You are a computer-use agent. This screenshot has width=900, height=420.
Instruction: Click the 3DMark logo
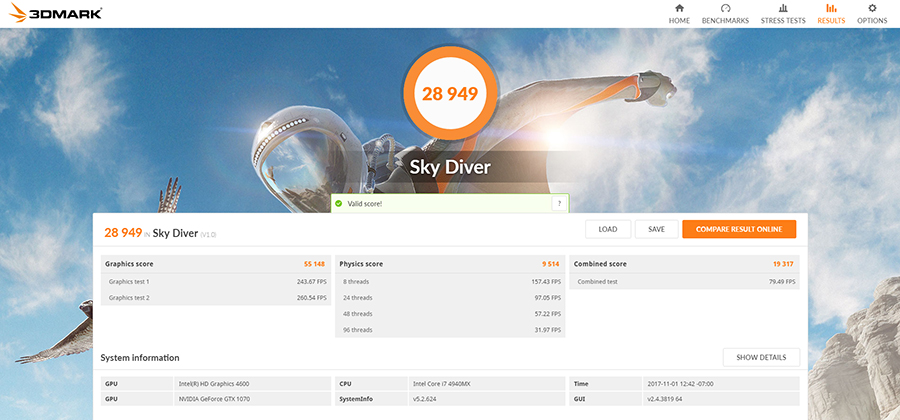point(53,14)
